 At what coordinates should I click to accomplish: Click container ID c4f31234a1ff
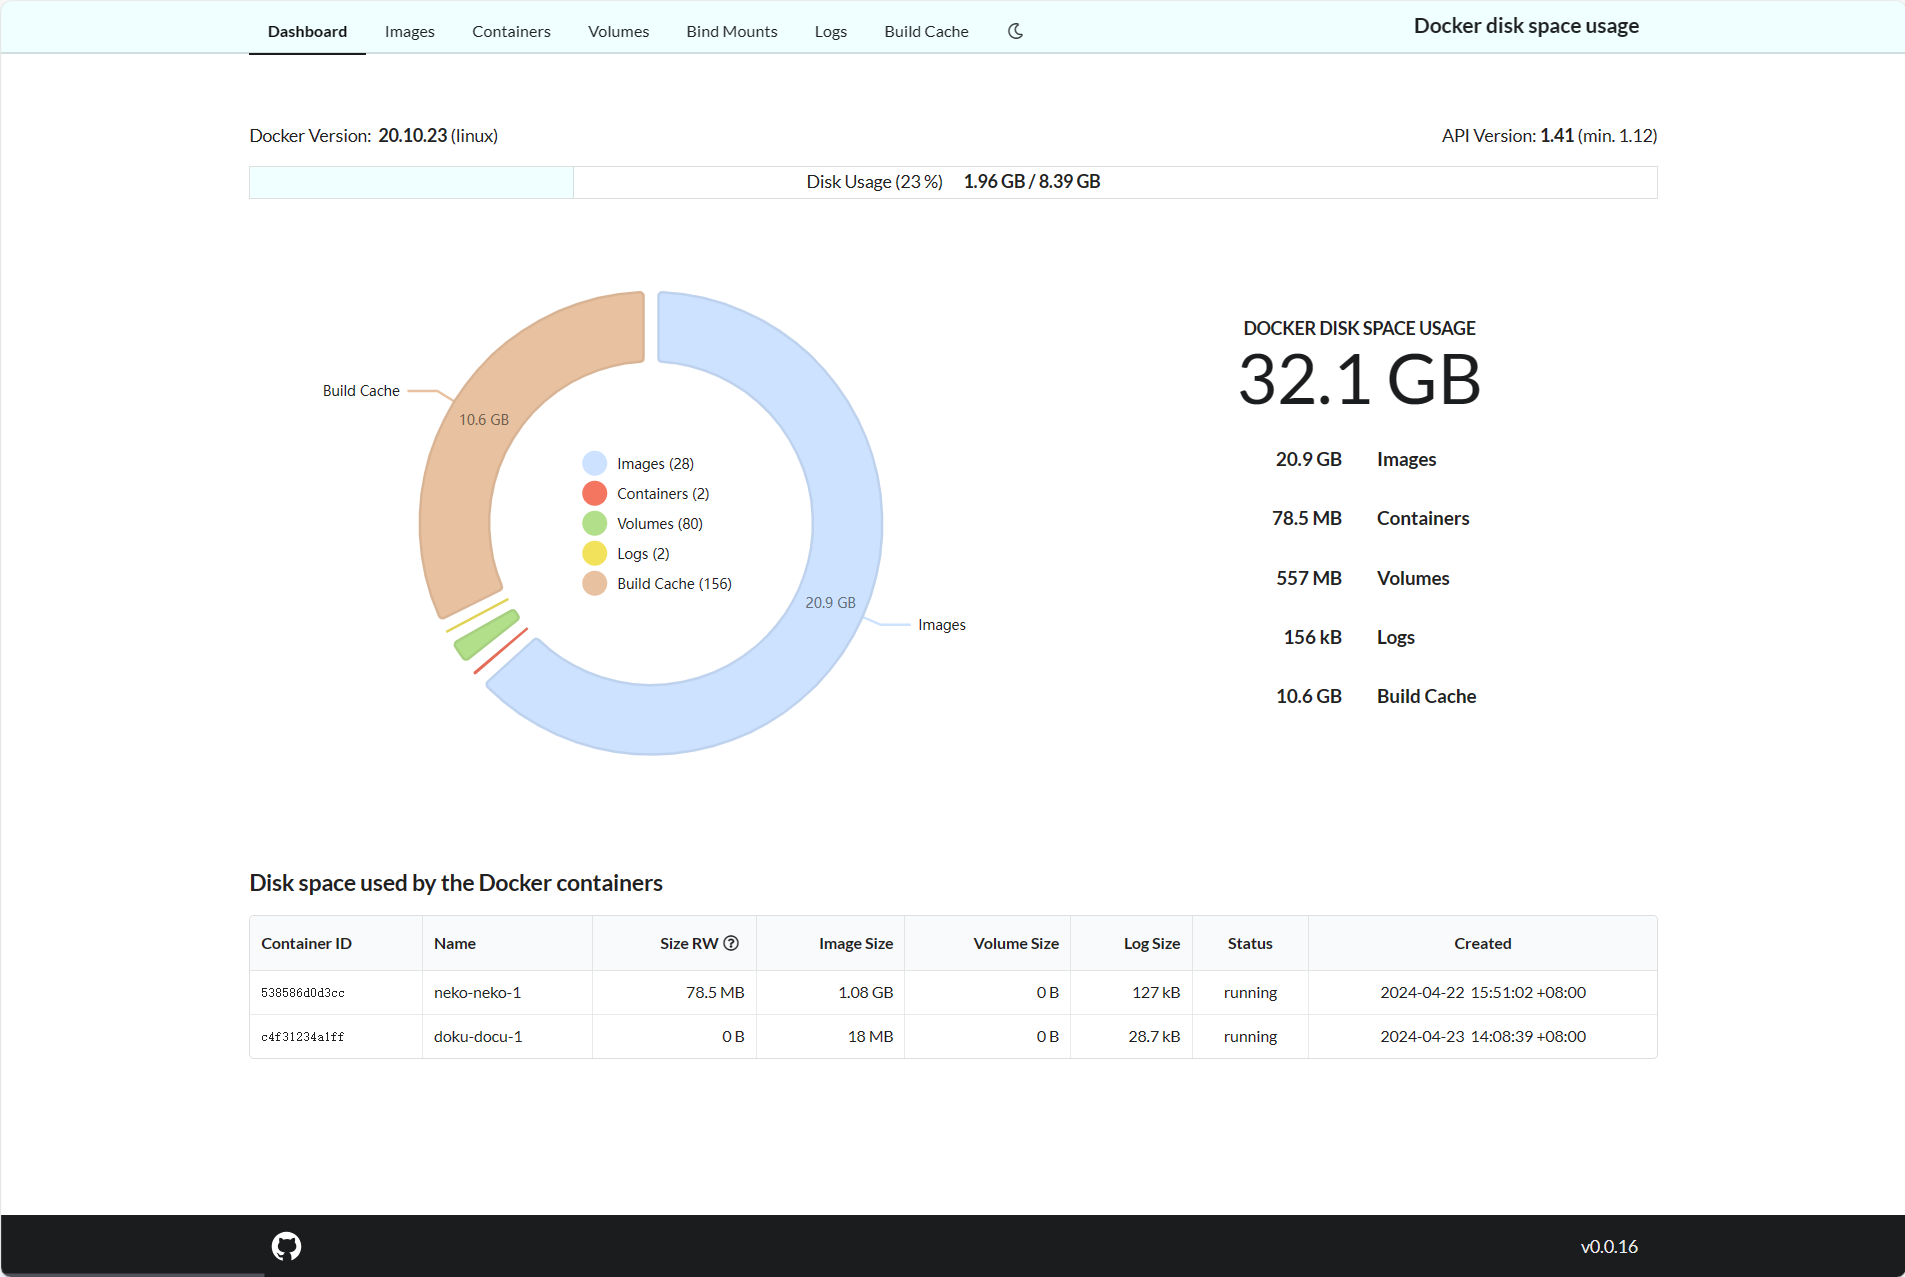click(302, 1037)
